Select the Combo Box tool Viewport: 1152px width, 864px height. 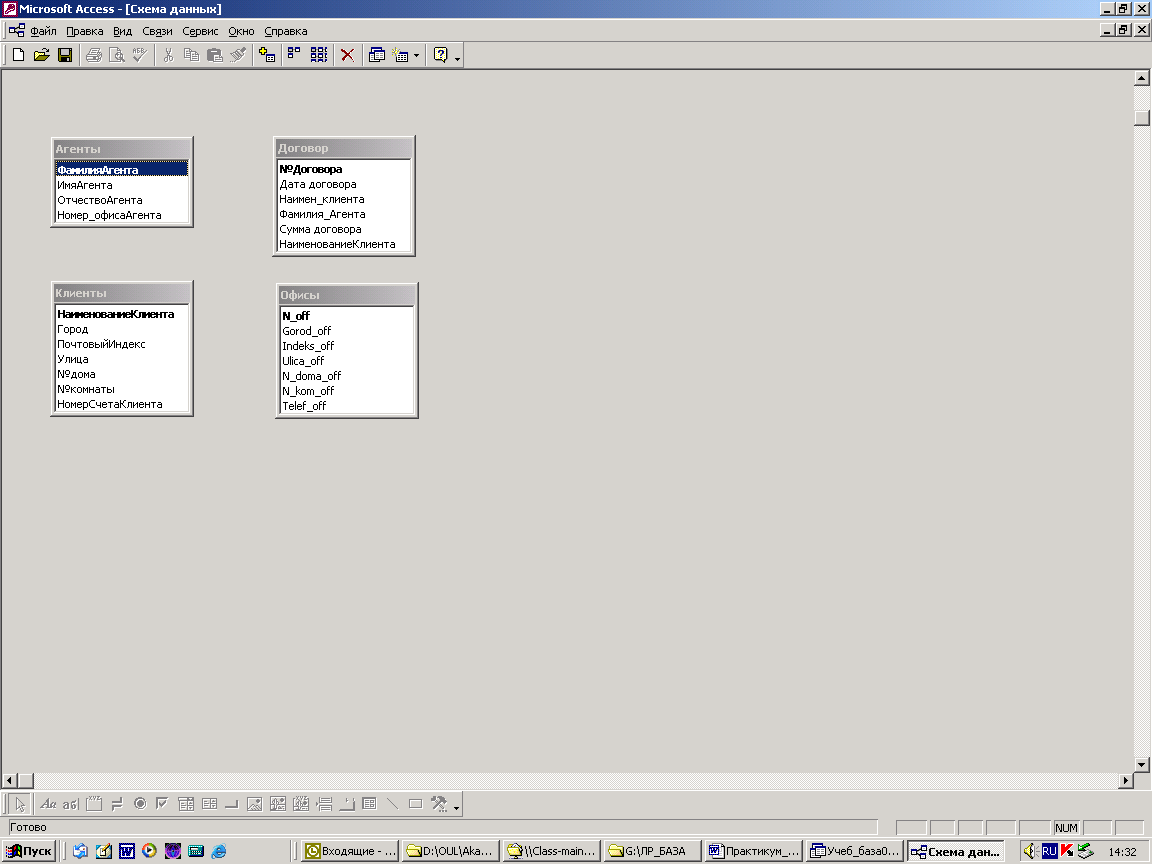[x=186, y=804]
